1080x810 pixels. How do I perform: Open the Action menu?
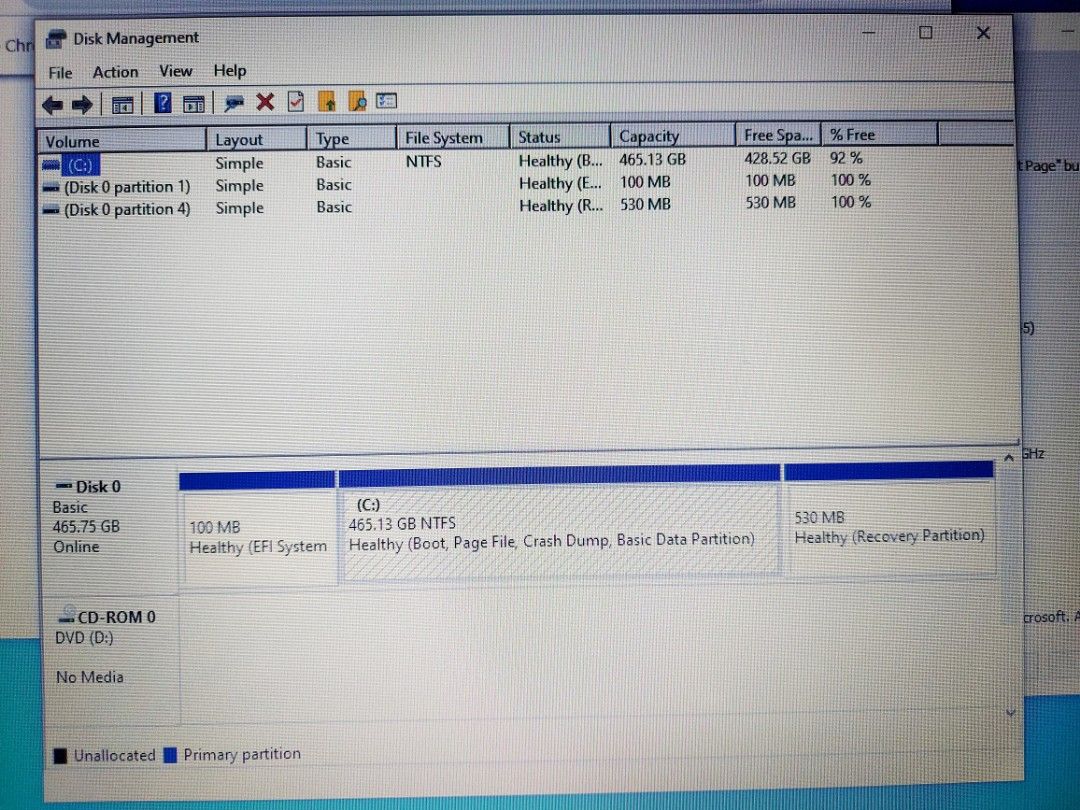(x=115, y=71)
